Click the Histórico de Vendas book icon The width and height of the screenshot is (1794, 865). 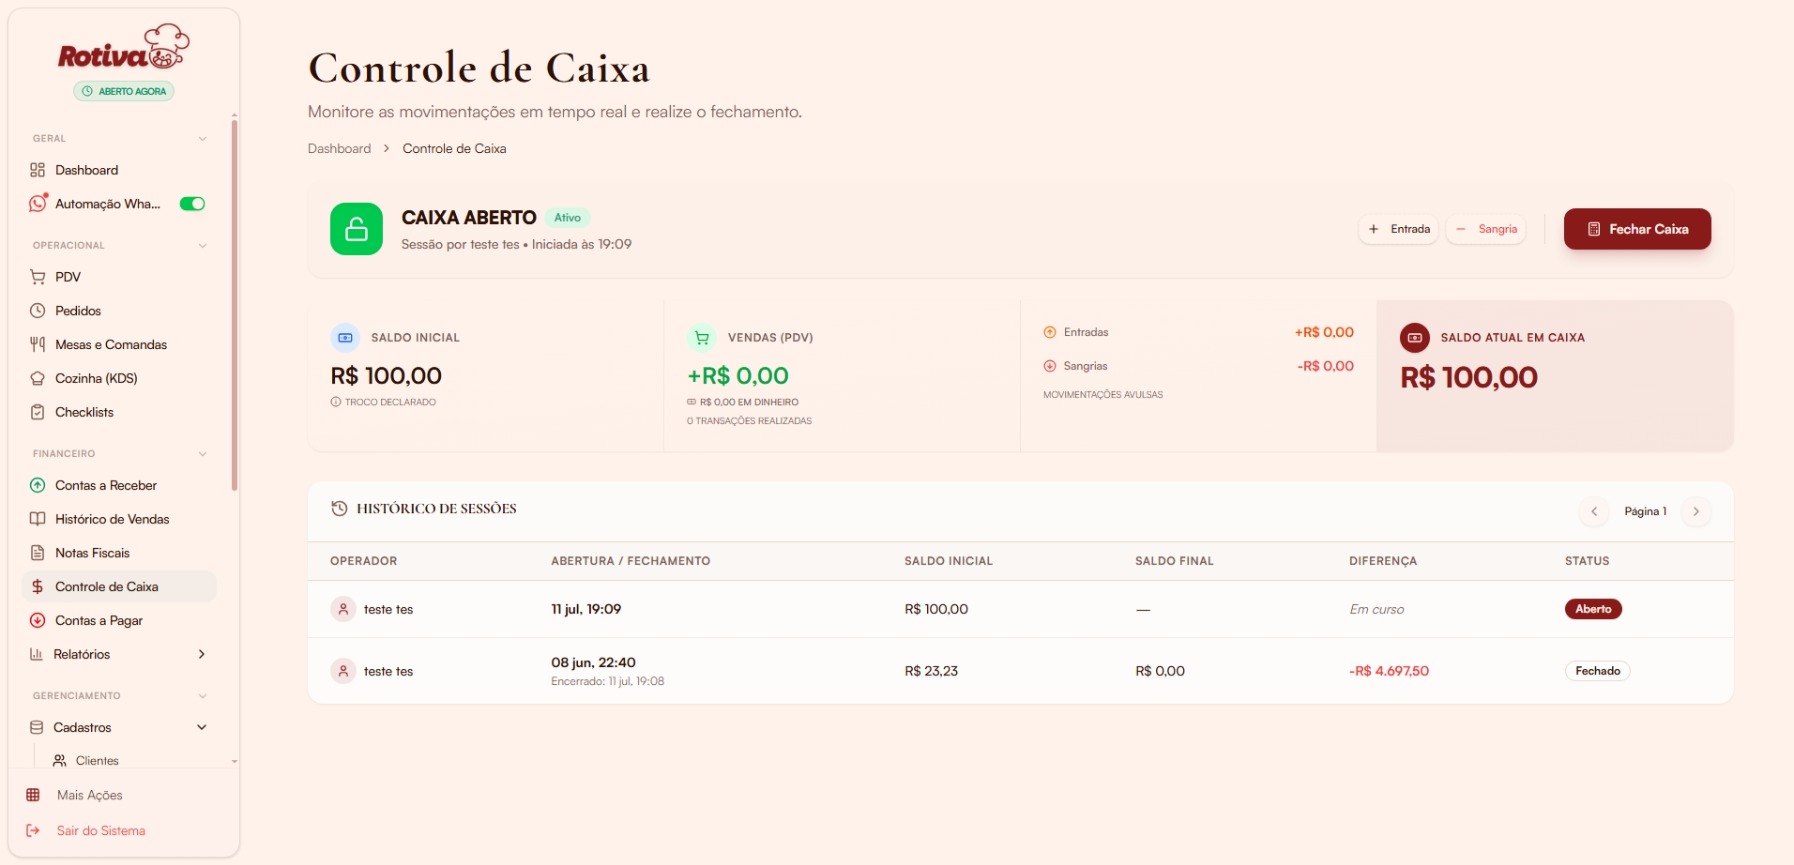[x=38, y=519]
